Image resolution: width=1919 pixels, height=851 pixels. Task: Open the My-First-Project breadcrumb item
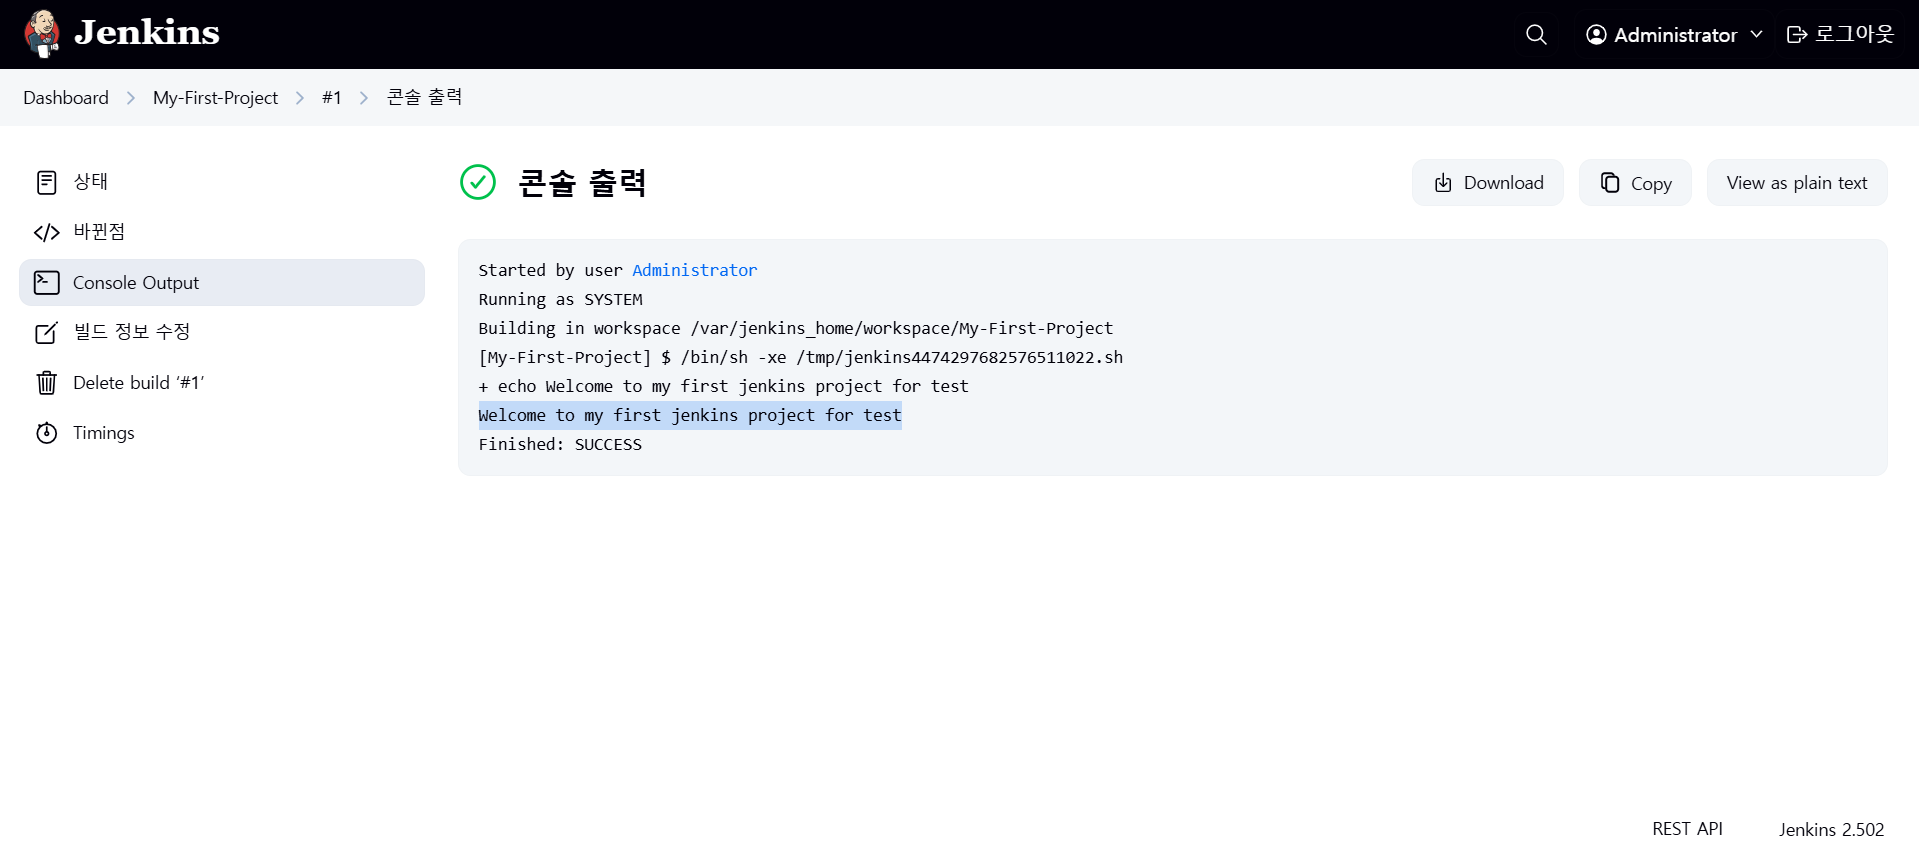coord(215,98)
